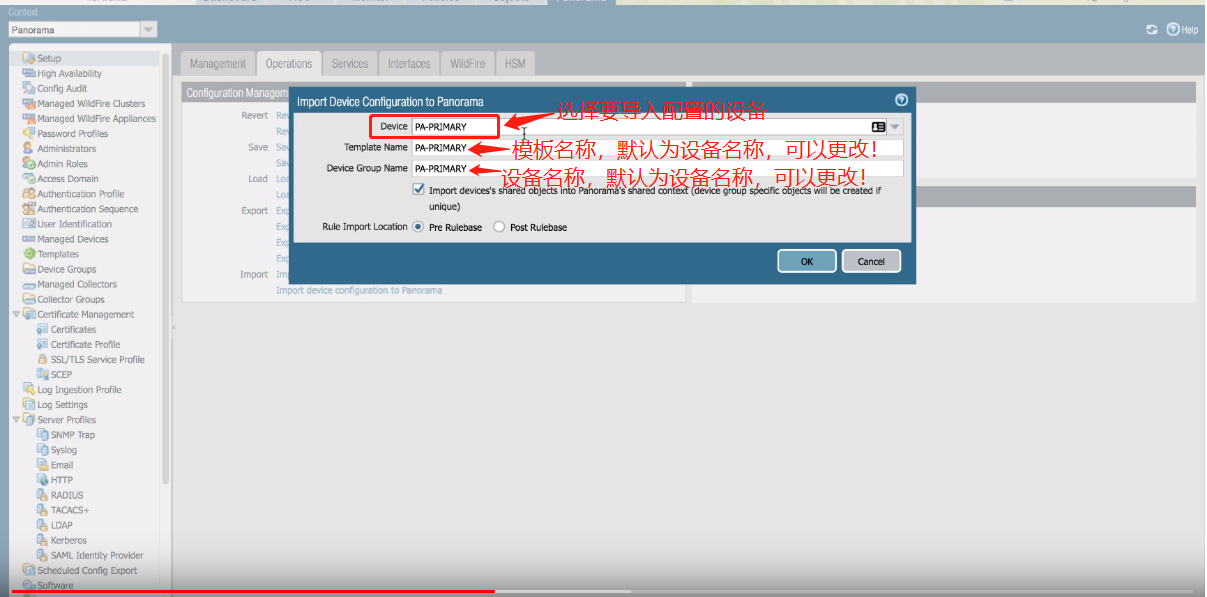Select the Pre Rulebase radio option

point(418,227)
